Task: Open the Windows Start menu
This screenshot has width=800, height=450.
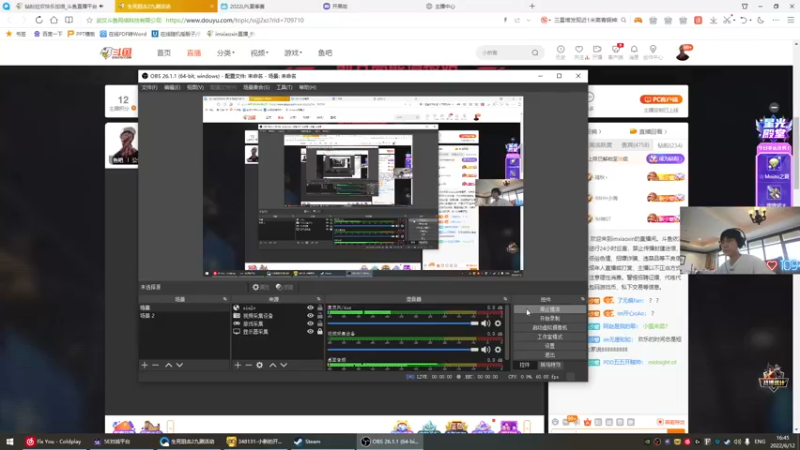Action: 9,441
